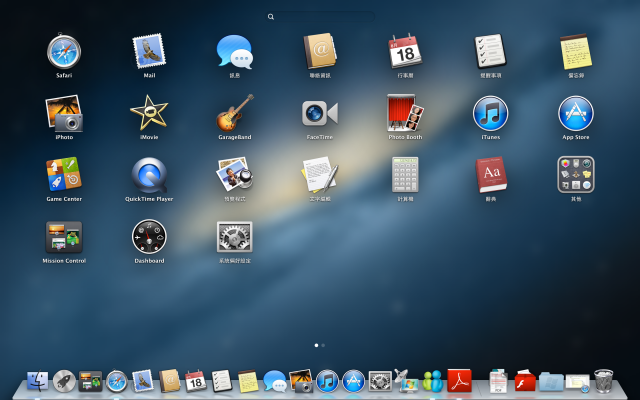Open System Preferences gear in Launchpad grid
The height and width of the screenshot is (400, 640).
[x=234, y=237]
